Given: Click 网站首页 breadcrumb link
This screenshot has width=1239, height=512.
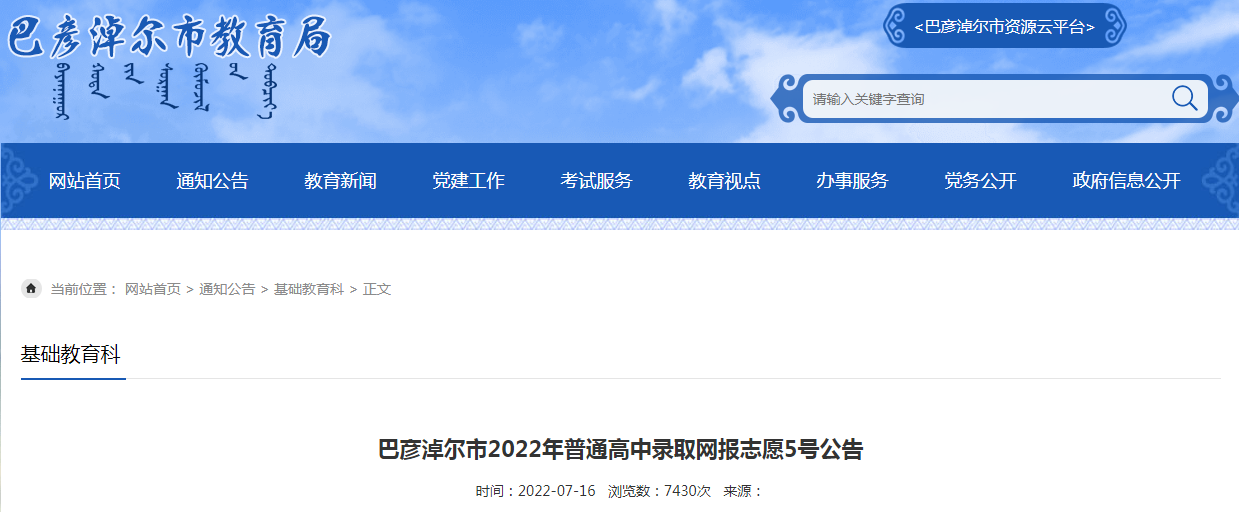Looking at the screenshot, I should click(x=153, y=289).
